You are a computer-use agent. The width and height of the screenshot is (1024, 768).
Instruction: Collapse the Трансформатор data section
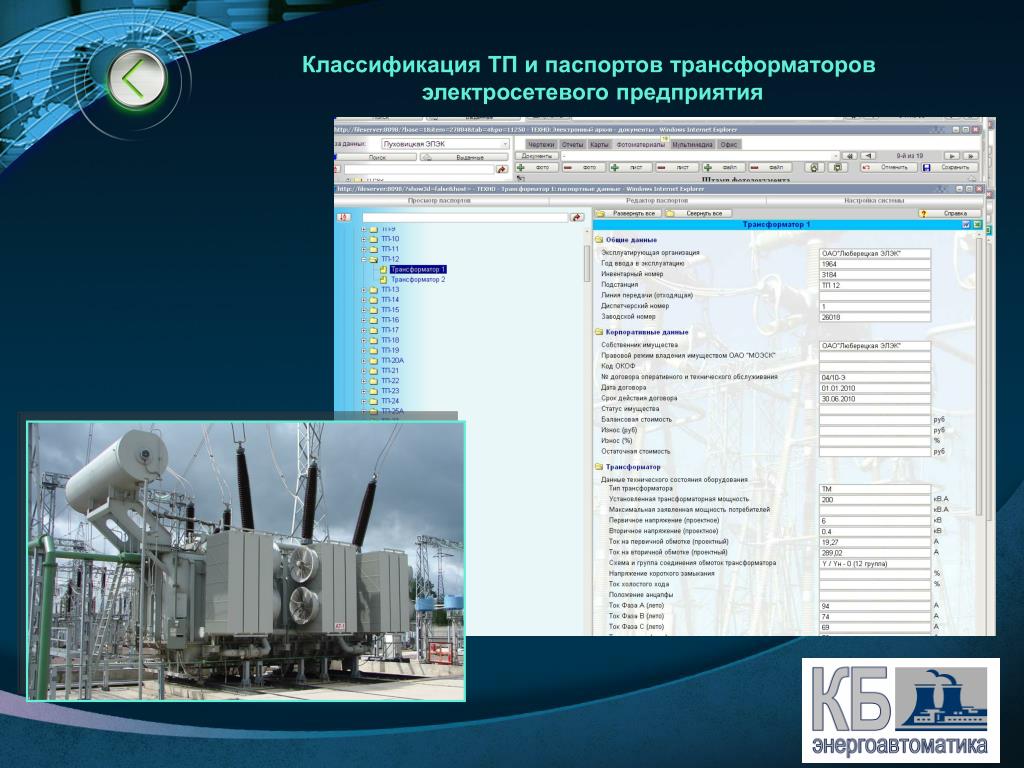pyautogui.click(x=599, y=467)
